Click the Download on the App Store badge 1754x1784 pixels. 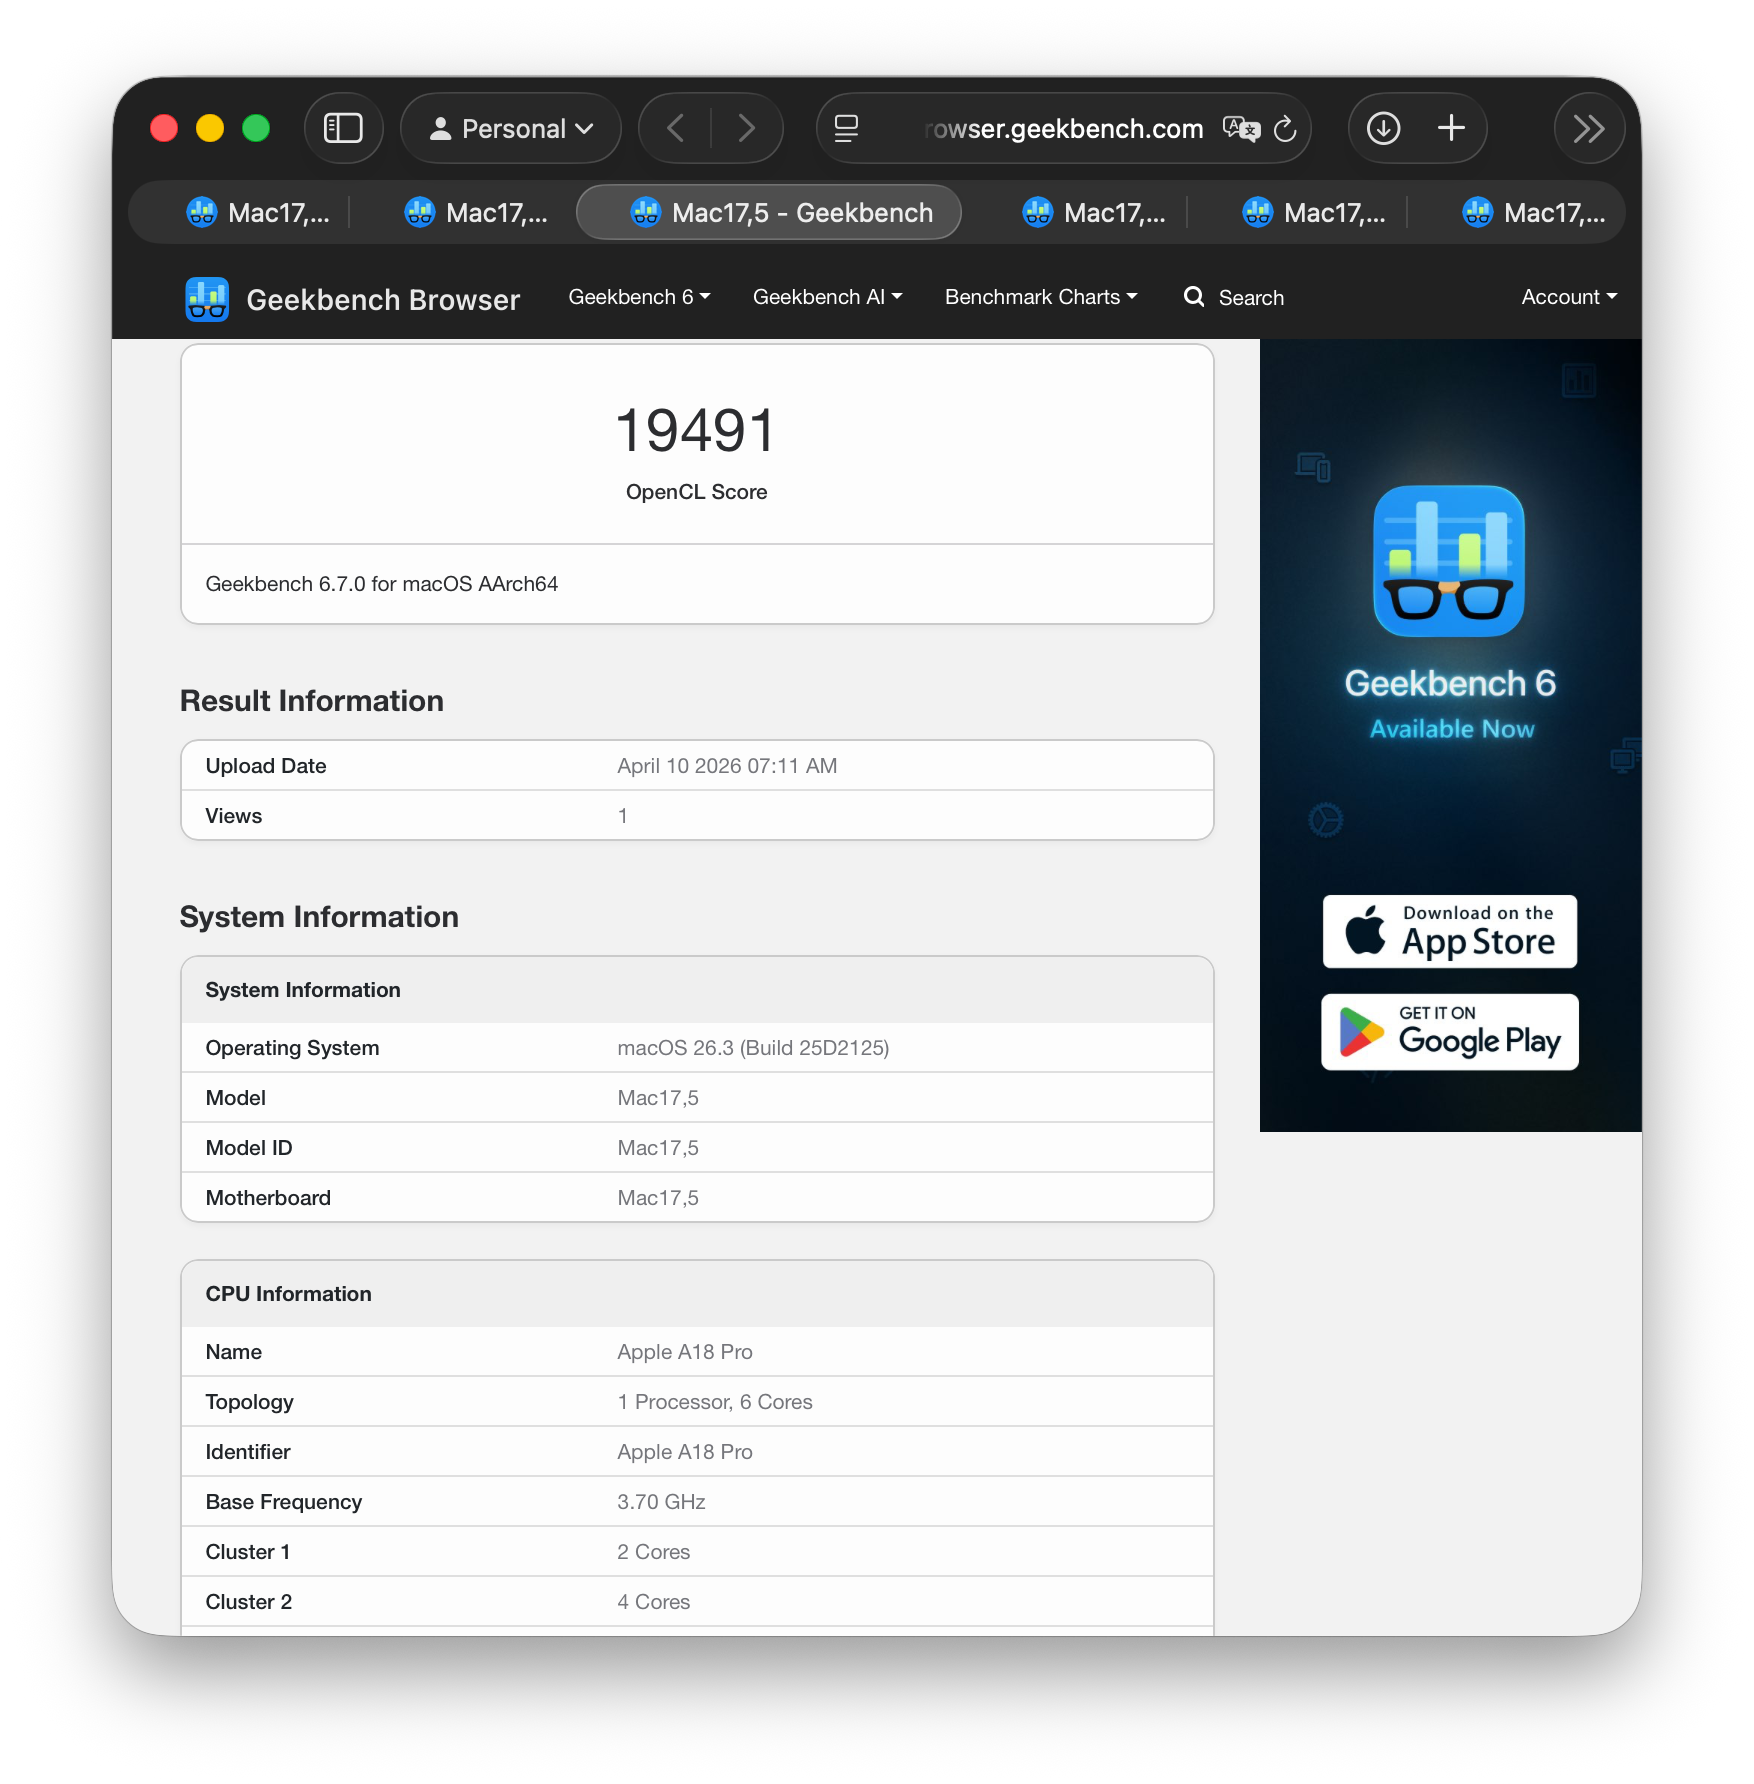(1449, 931)
